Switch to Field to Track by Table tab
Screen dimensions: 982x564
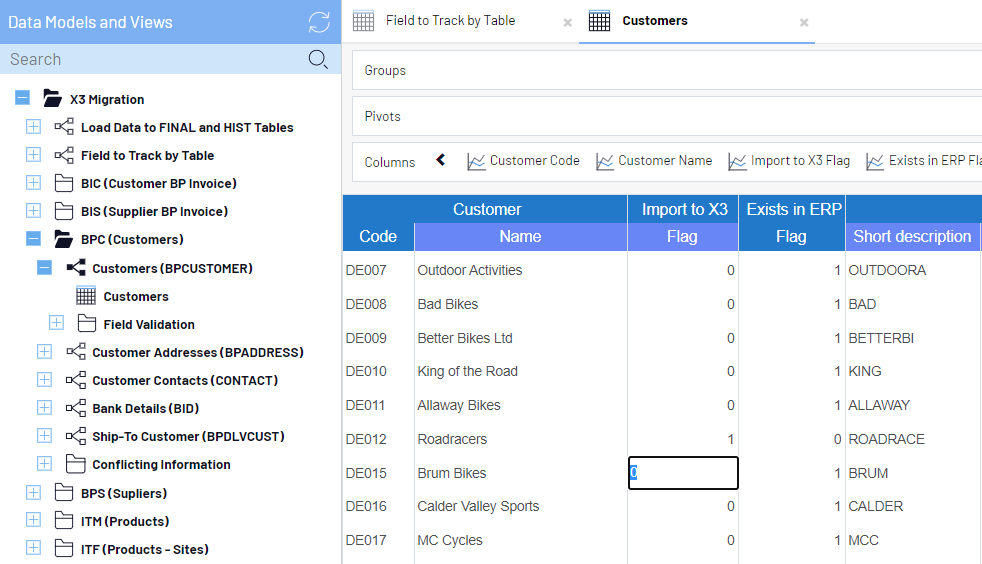(450, 21)
